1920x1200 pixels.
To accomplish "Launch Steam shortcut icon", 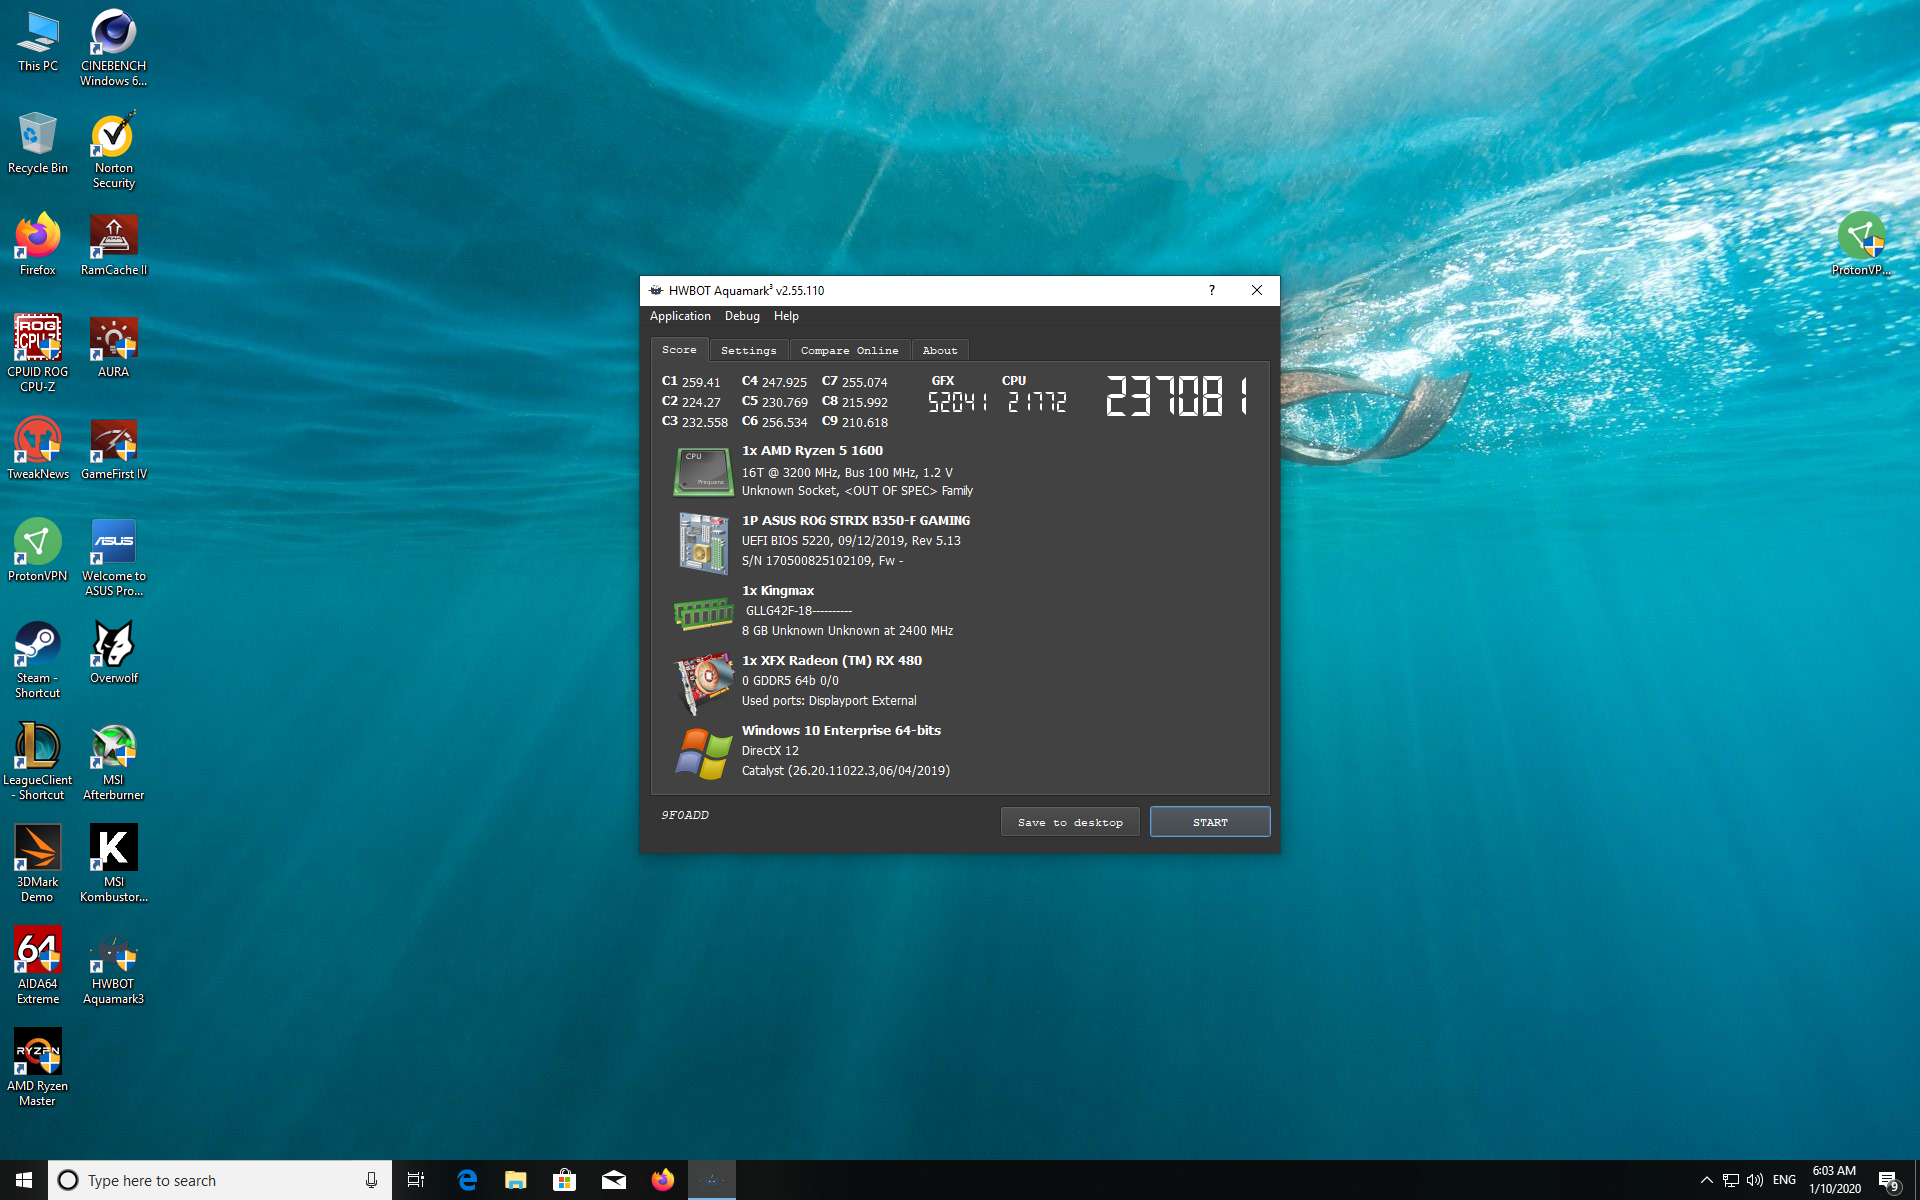I will (x=38, y=660).
